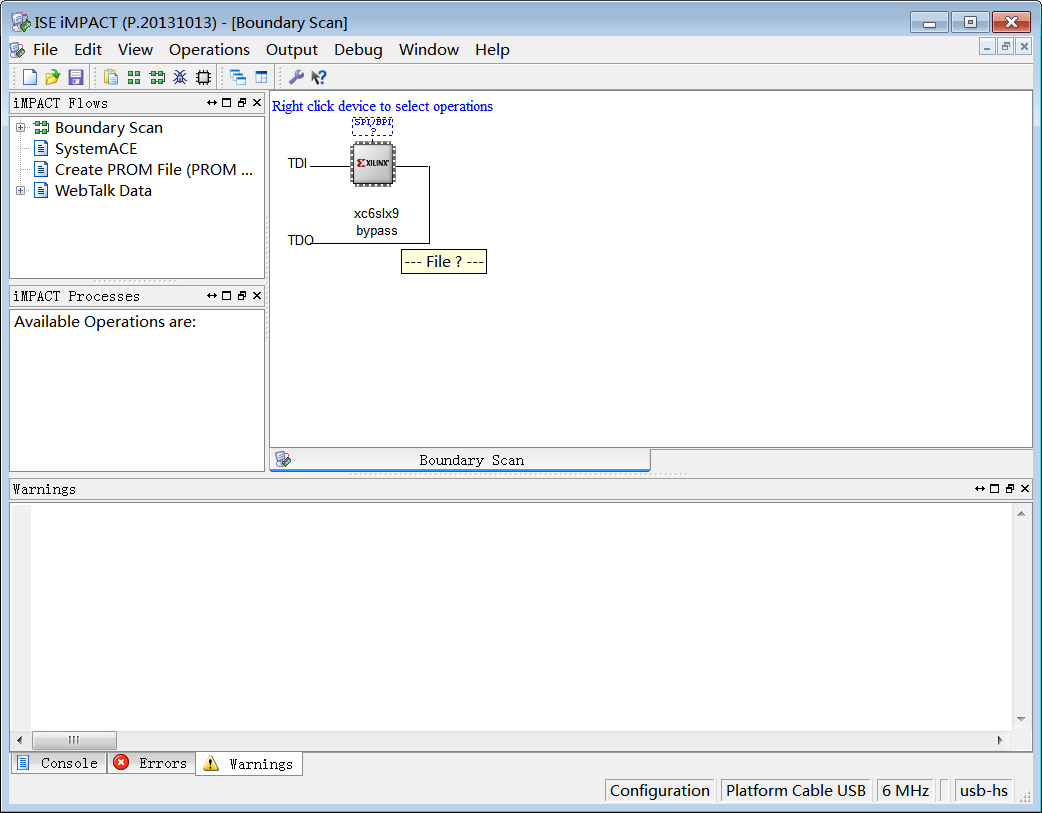The image size is (1042, 813).
Task: Click the yellow File ? assignment box
Action: coord(443,261)
